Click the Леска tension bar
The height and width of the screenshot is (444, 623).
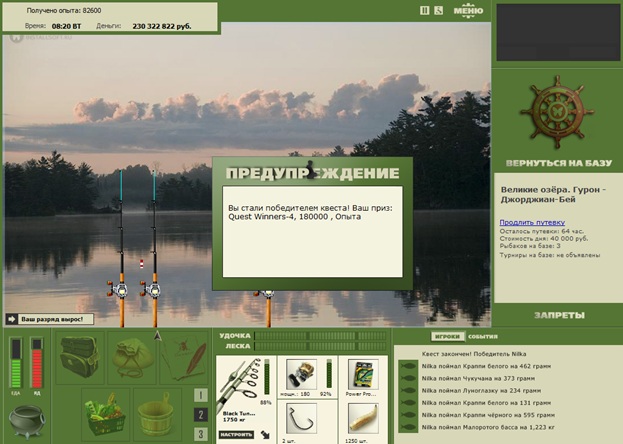[x=320, y=346]
